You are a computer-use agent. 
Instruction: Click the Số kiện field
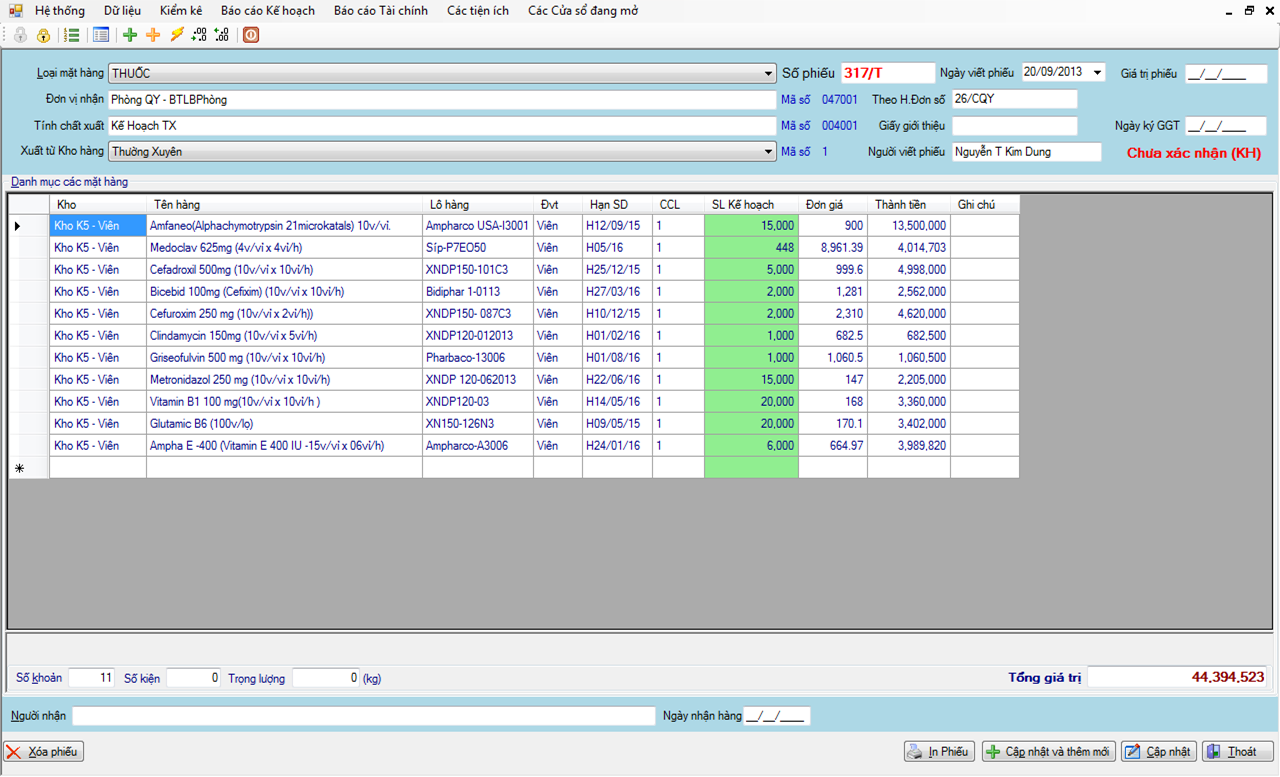(194, 678)
